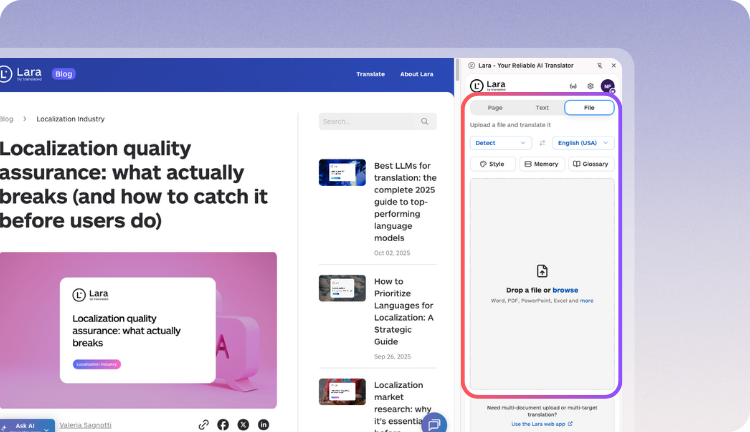Viewport: 750px width, 432px height.
Task: Click the broadcast icon next to settings
Action: pos(573,86)
